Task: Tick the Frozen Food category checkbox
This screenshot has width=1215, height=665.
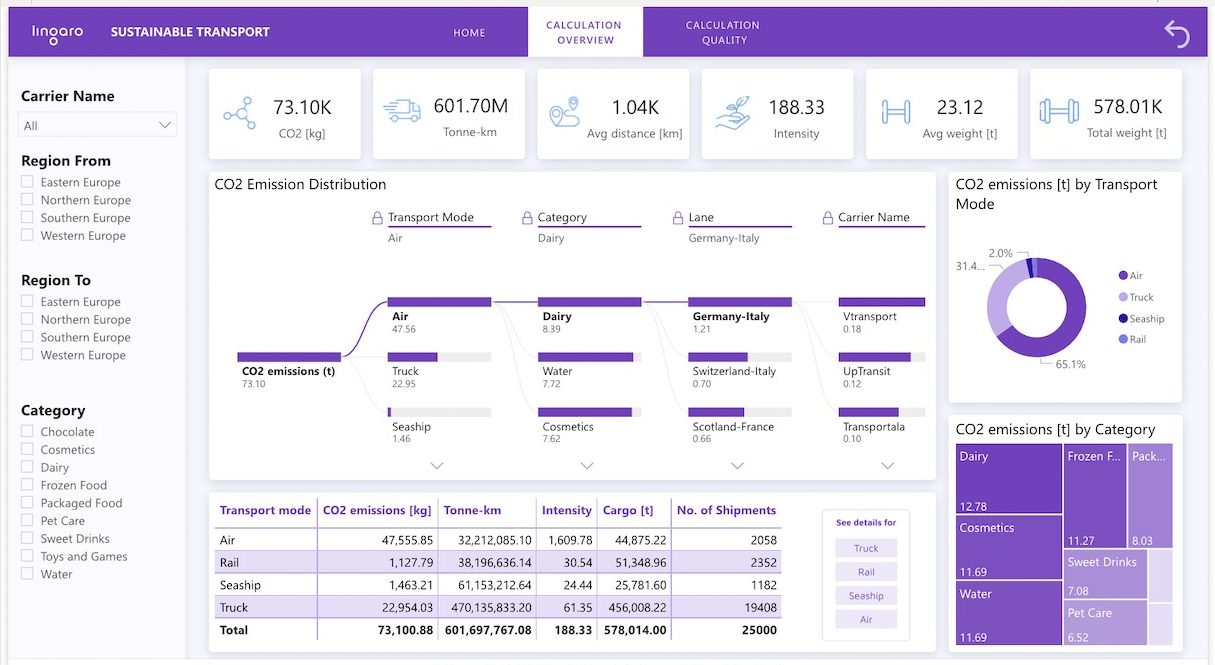Action: [28, 485]
